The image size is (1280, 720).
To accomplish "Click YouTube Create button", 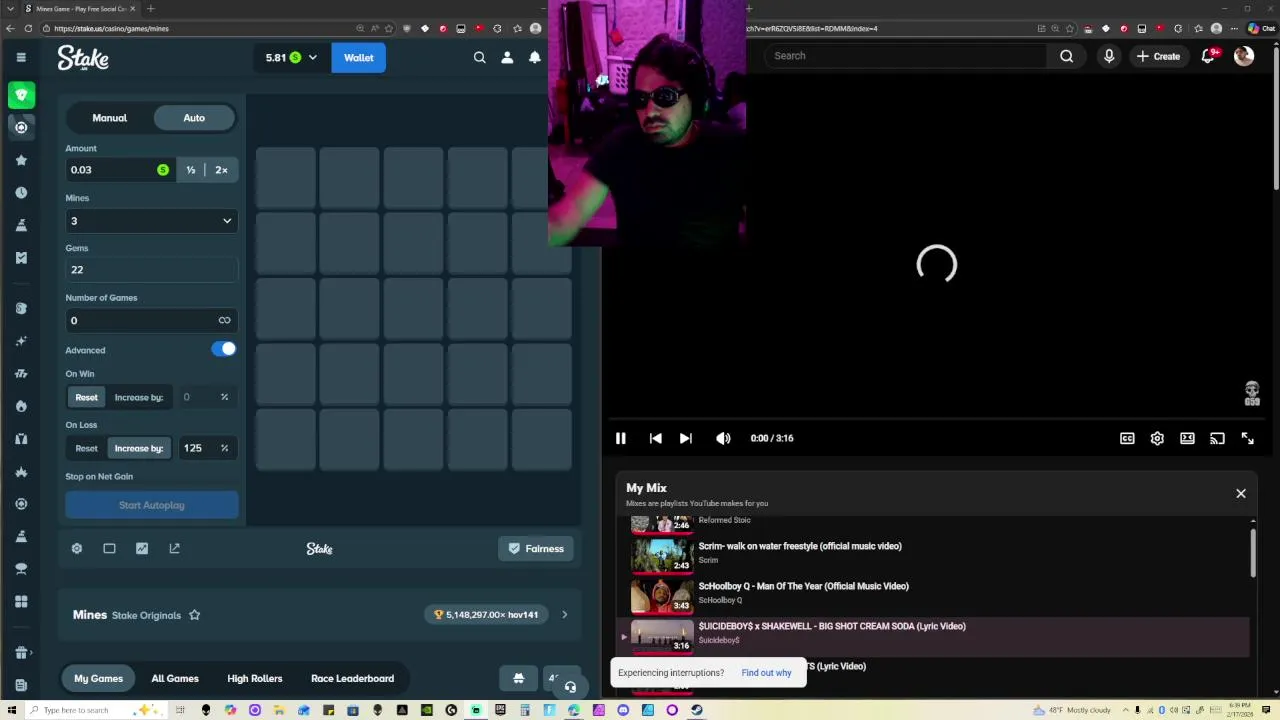I will 1158,56.
